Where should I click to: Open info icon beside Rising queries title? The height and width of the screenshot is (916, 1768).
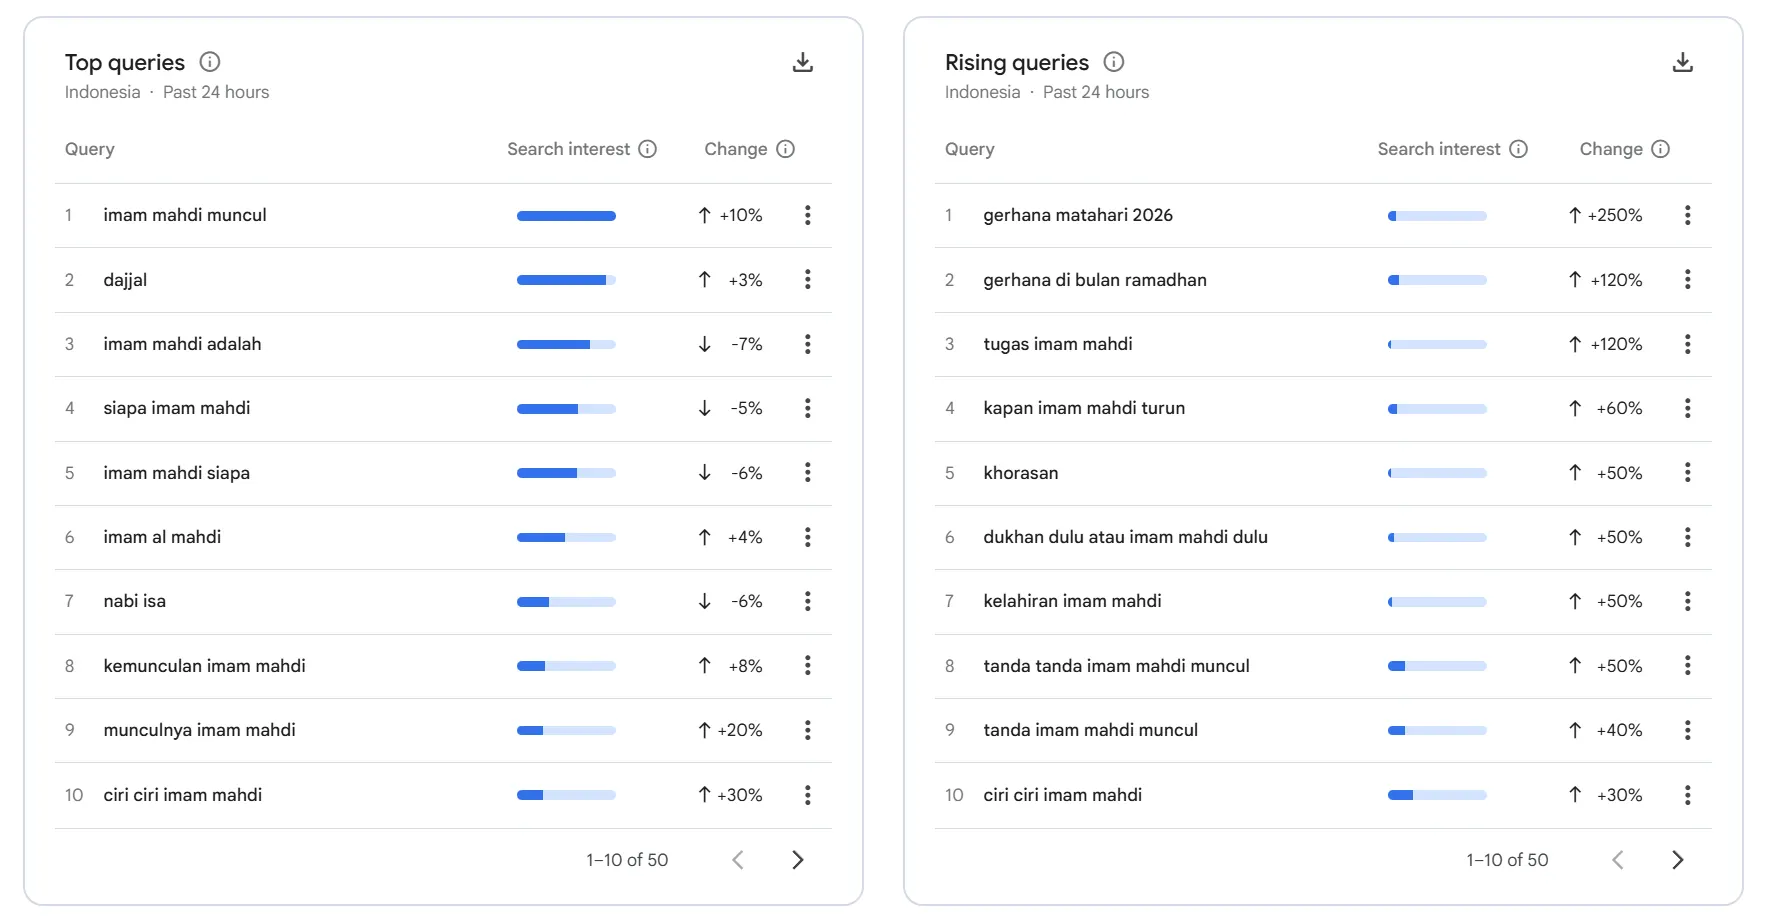(x=1113, y=62)
